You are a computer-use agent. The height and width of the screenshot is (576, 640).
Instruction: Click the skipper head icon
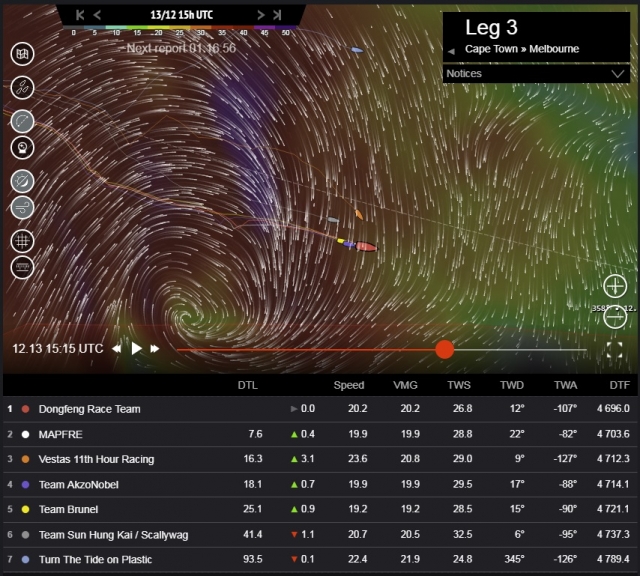pos(22,147)
